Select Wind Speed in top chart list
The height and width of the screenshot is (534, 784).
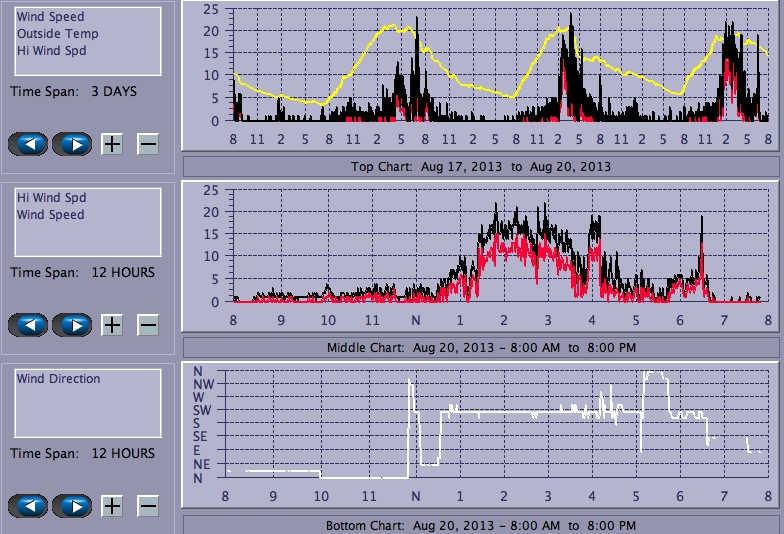[50, 17]
